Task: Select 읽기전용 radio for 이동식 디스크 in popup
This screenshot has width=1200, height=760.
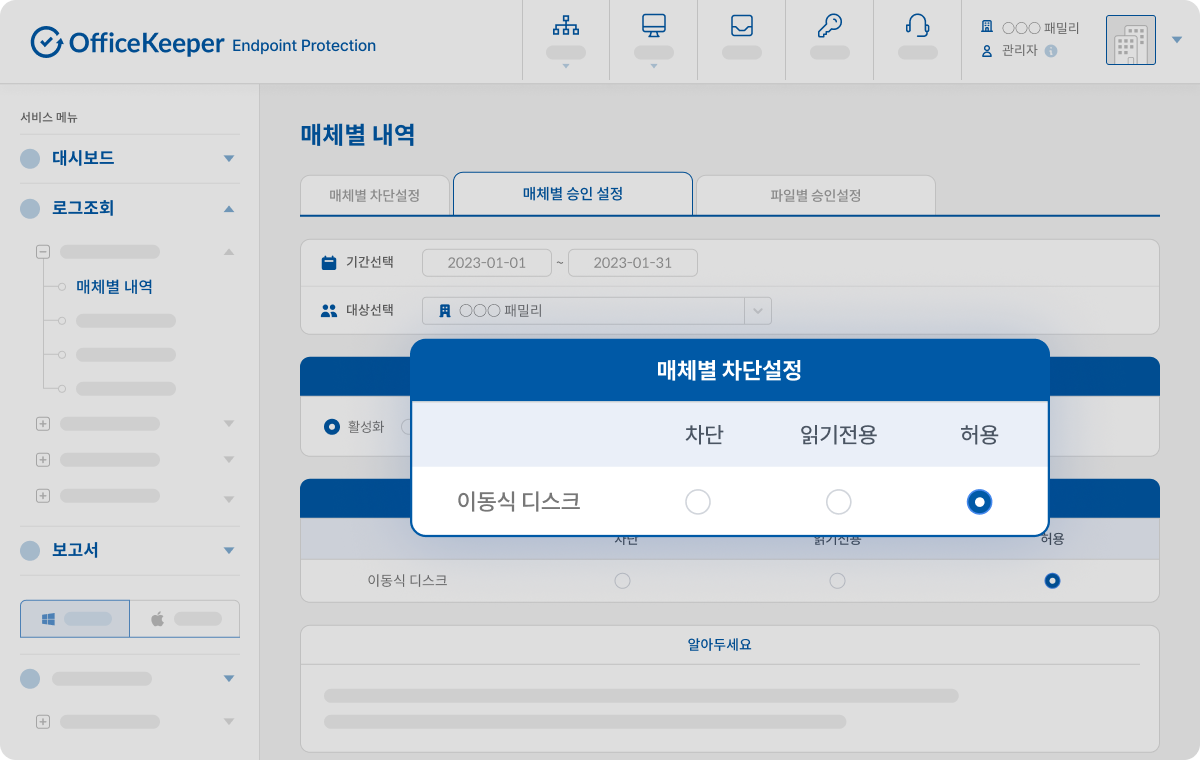Action: [x=838, y=502]
